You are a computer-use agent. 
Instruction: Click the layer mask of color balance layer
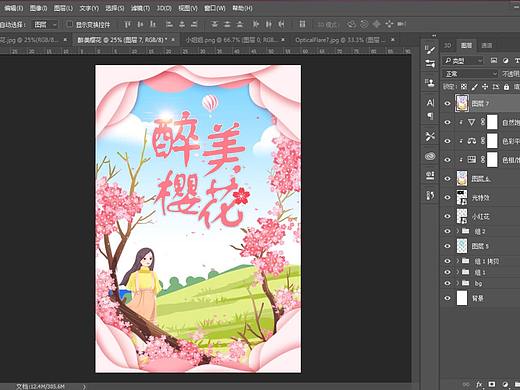[492, 141]
